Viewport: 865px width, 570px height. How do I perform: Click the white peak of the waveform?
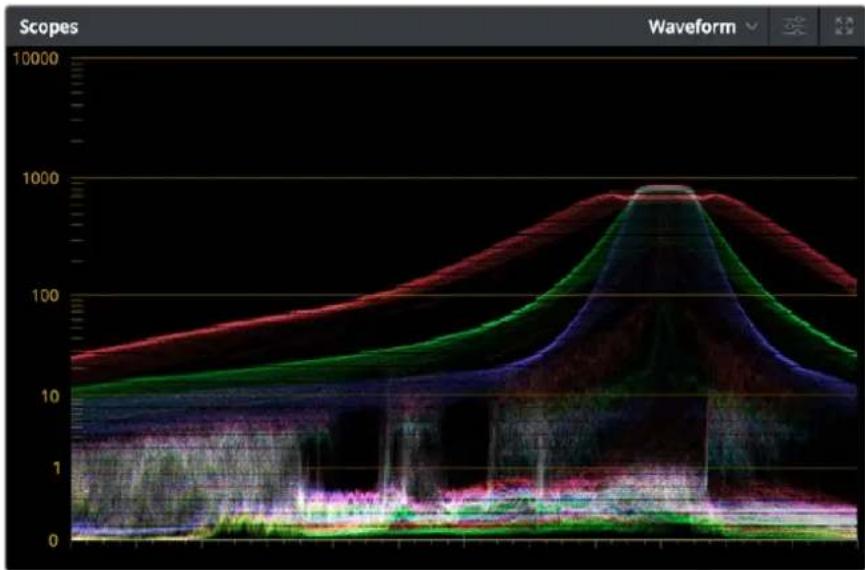click(665, 190)
